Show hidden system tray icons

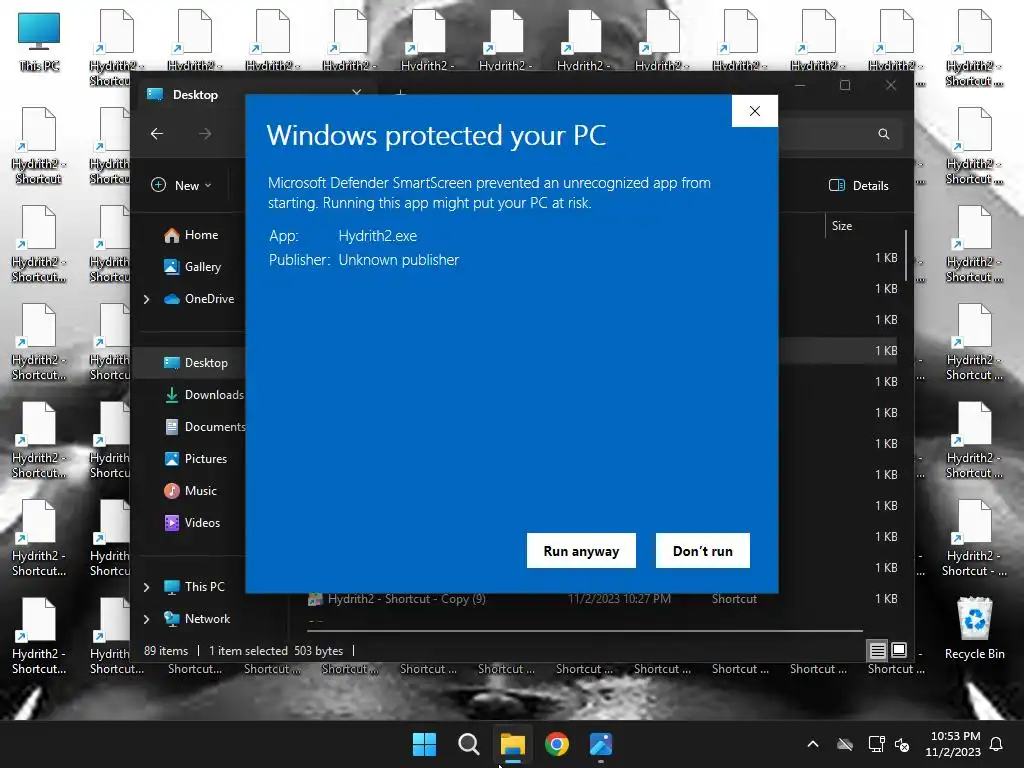(813, 744)
